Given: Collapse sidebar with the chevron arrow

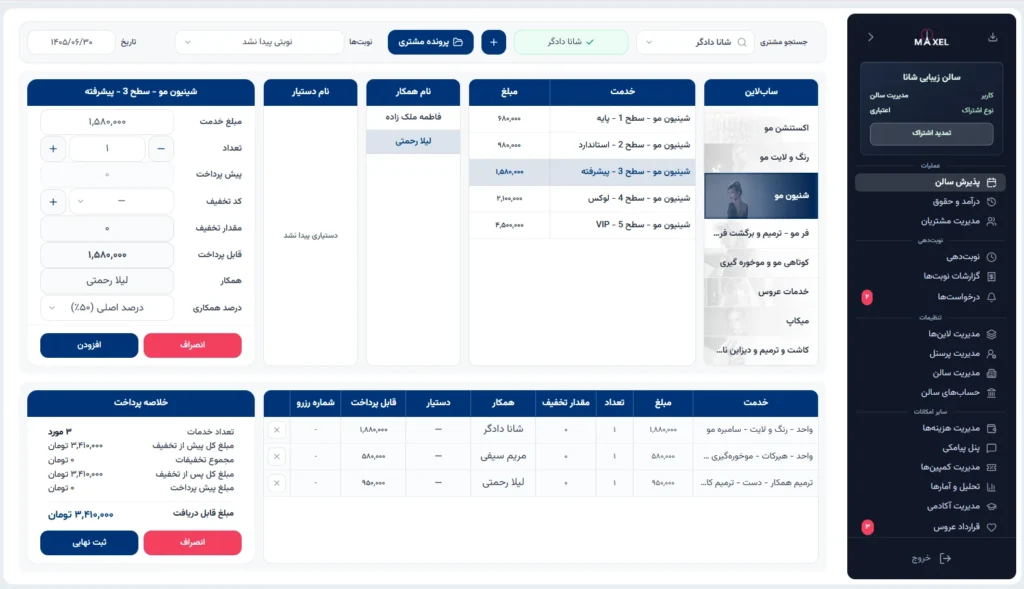Looking at the screenshot, I should click(871, 37).
